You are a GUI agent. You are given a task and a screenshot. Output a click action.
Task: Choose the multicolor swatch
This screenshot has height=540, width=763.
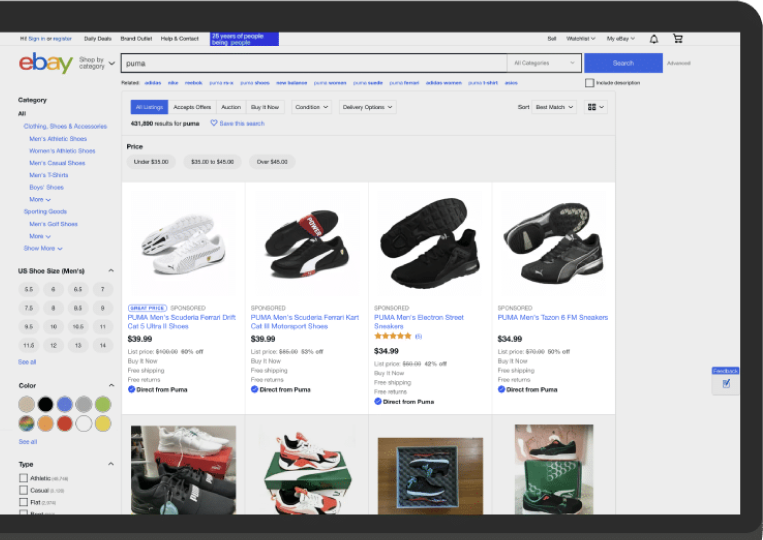[26, 424]
